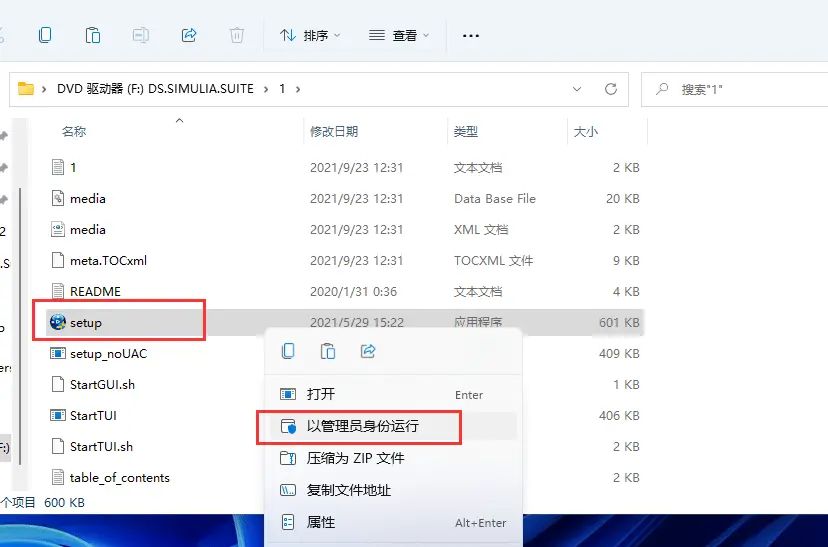The image size is (828, 547).
Task: Select the meta.TOCxml file
Action: click(108, 260)
